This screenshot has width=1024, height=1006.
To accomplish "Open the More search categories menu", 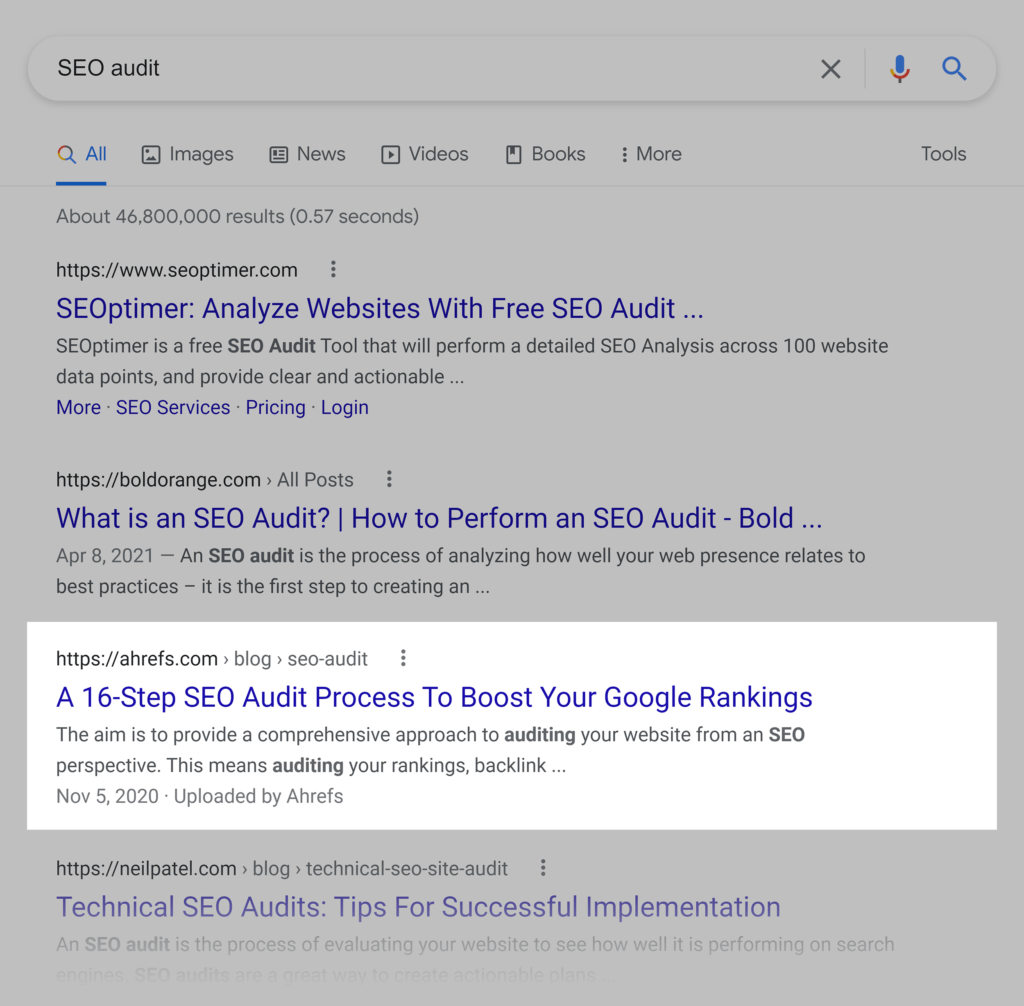I will tap(650, 154).
